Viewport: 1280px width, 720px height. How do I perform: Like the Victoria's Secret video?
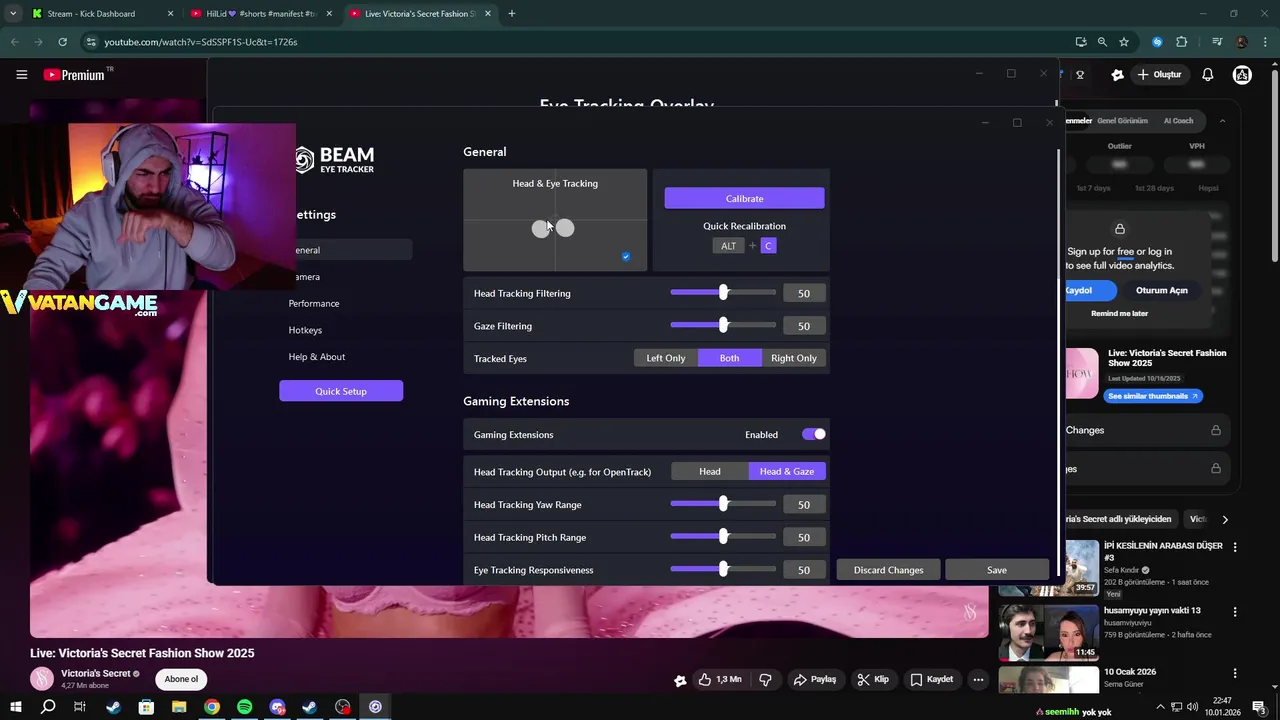(720, 679)
